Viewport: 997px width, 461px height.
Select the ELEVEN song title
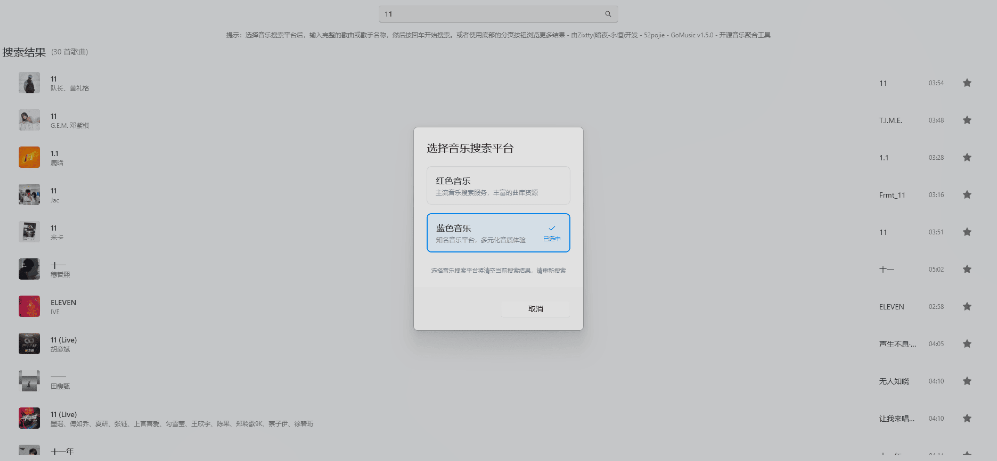pyautogui.click(x=63, y=302)
